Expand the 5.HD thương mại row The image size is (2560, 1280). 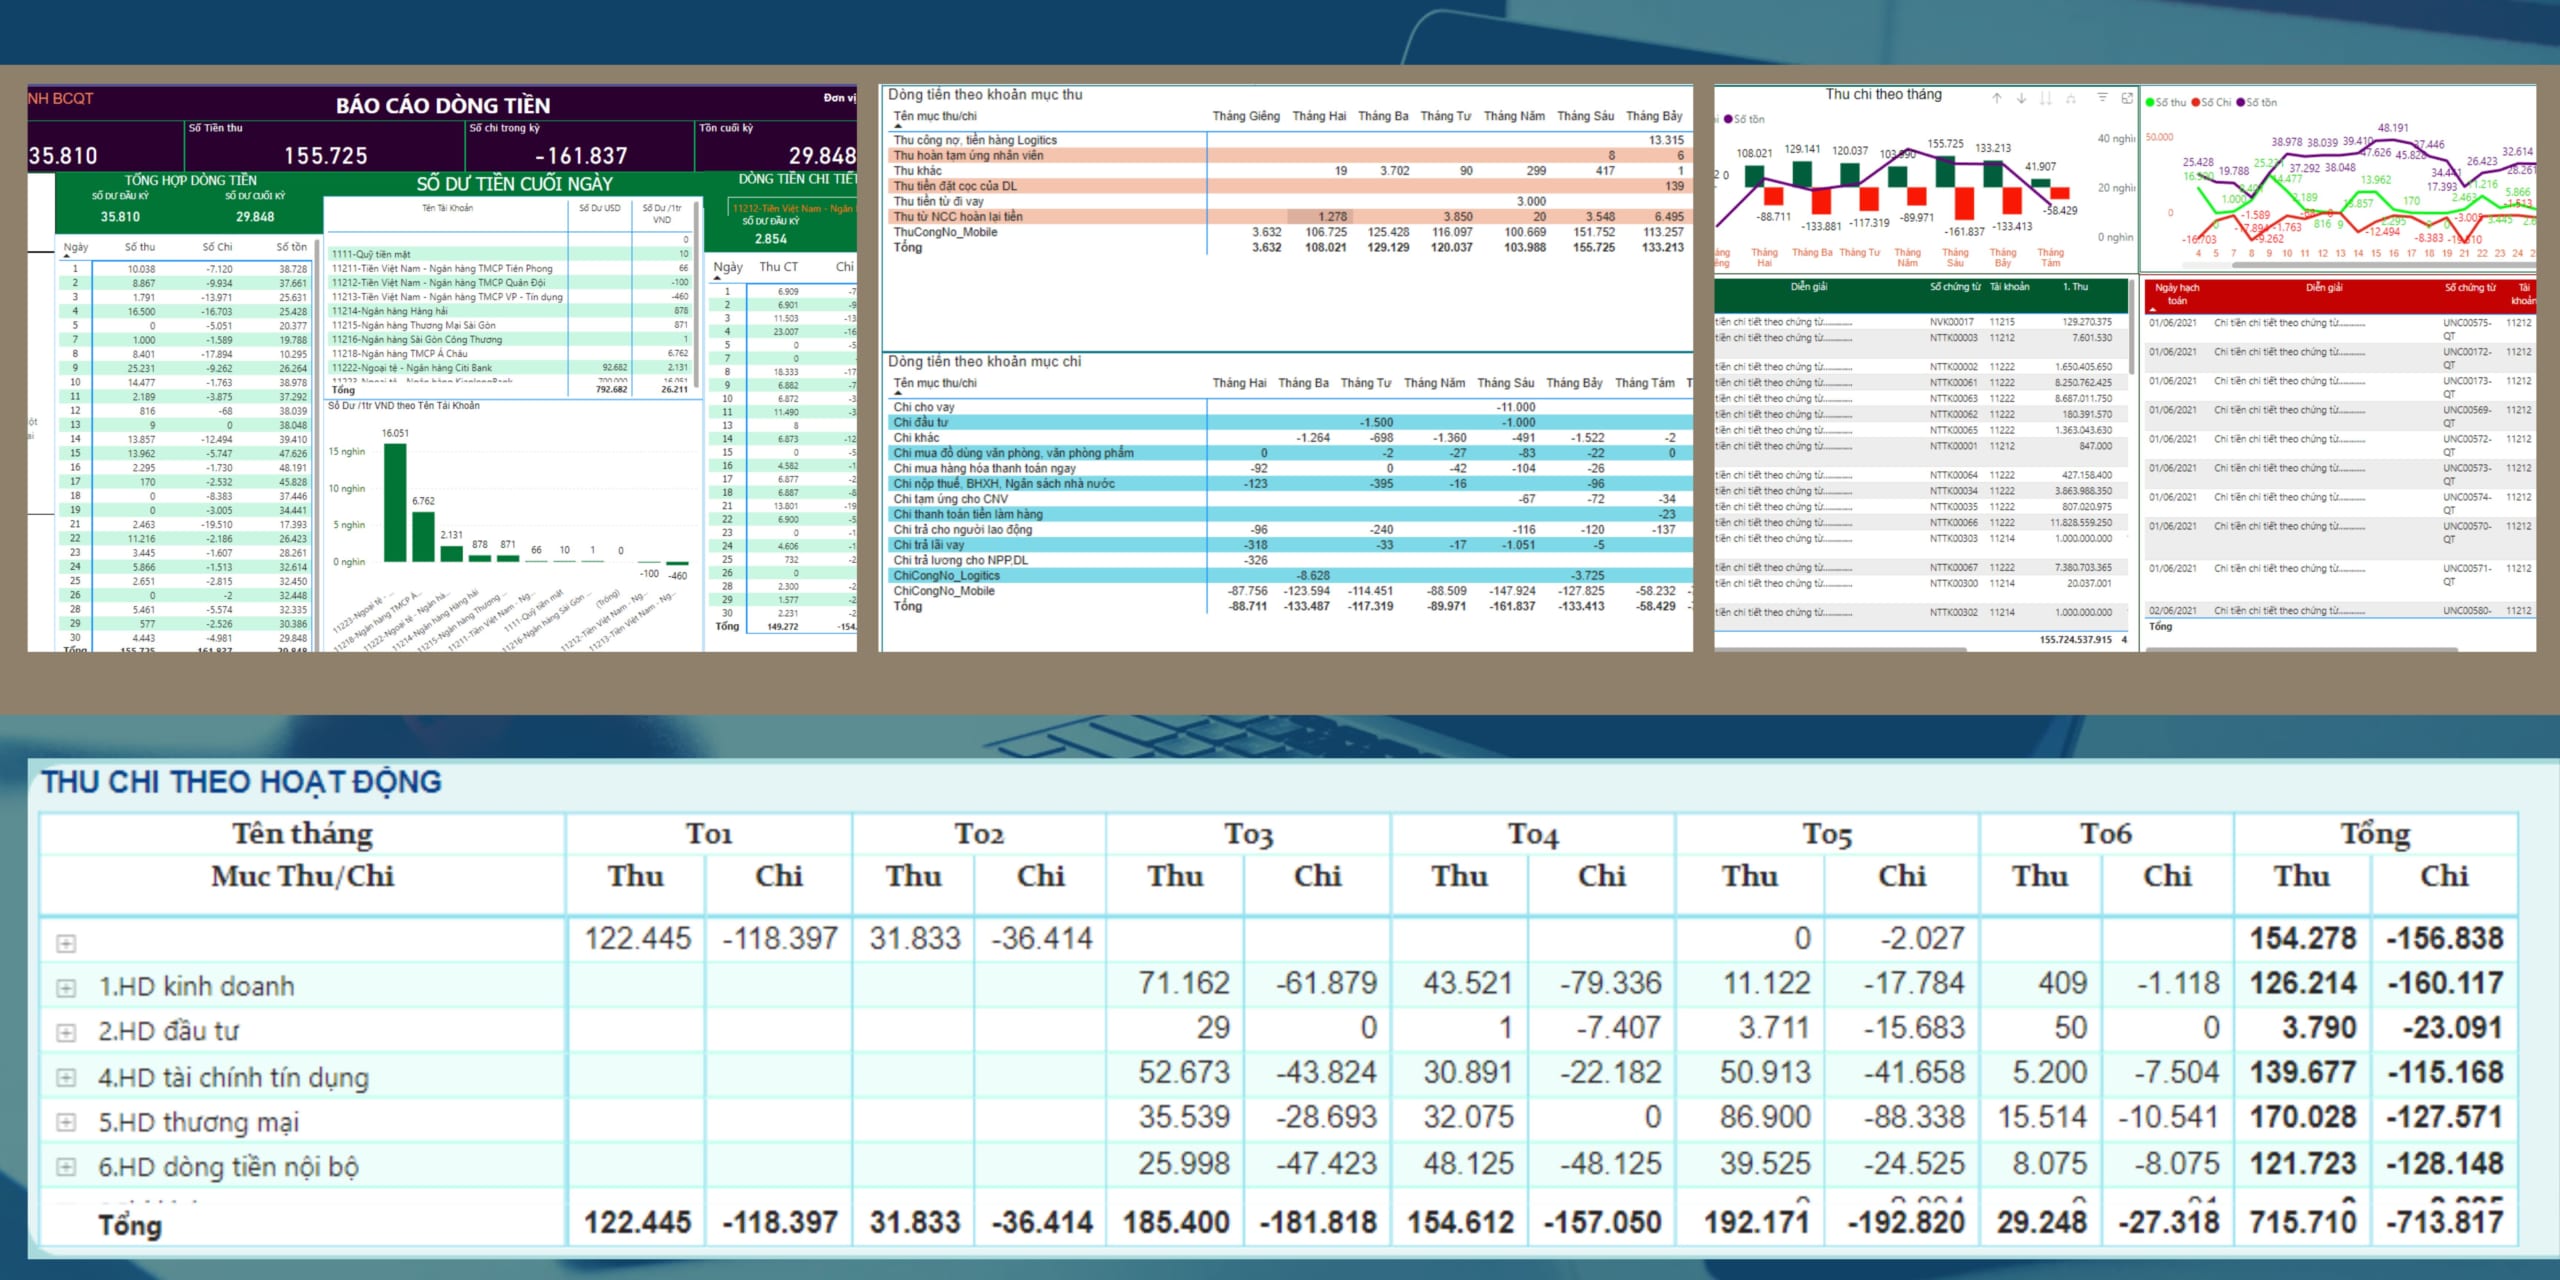[66, 1122]
